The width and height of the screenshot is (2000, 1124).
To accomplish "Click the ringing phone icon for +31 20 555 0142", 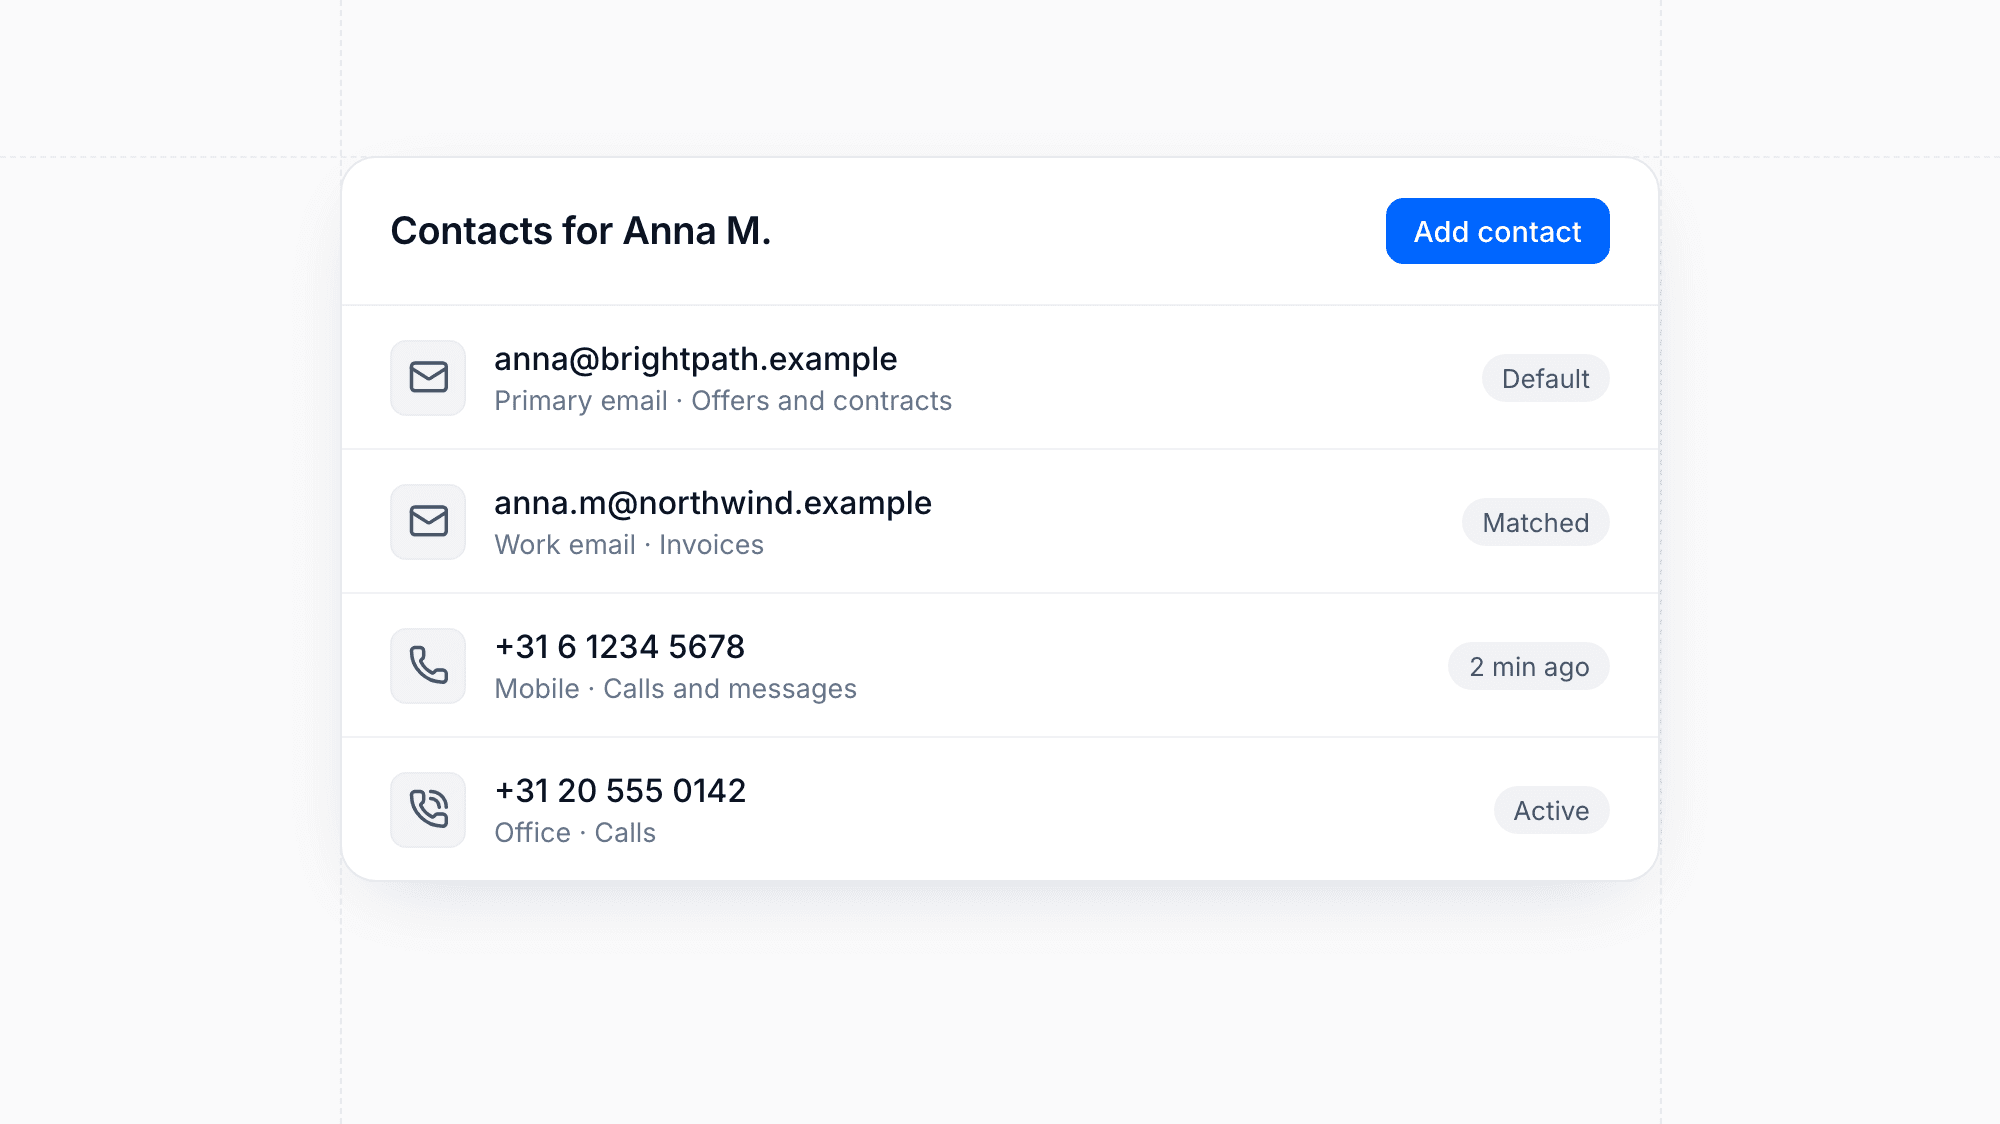I will pos(428,810).
